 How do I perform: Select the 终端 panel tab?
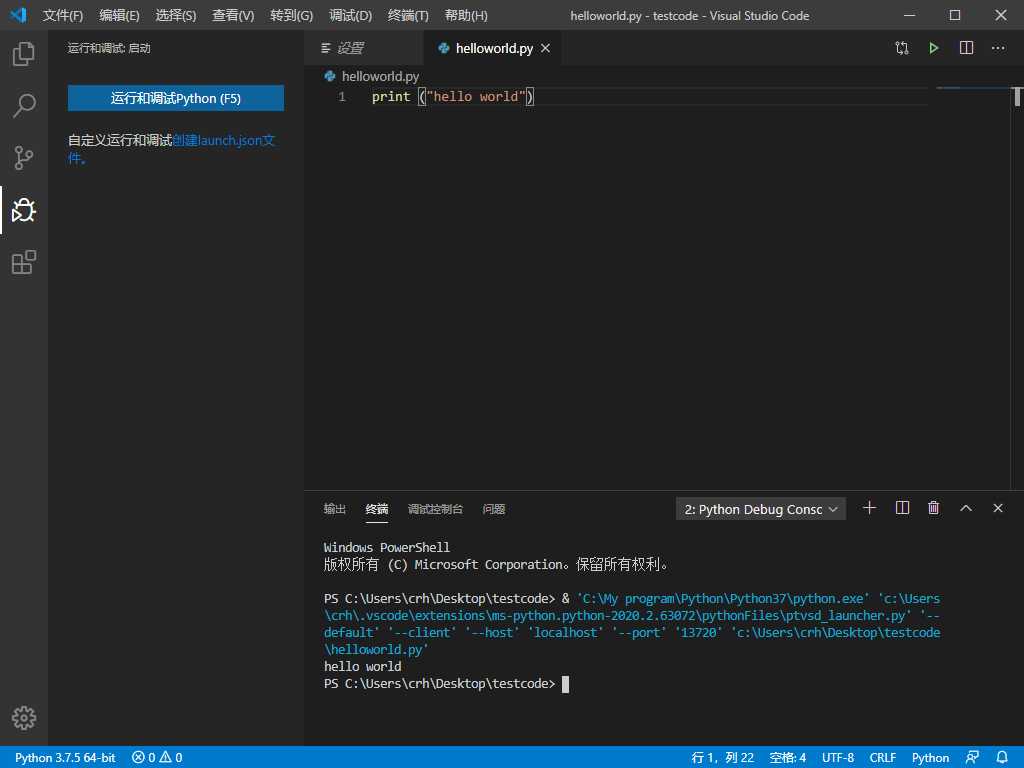377,509
